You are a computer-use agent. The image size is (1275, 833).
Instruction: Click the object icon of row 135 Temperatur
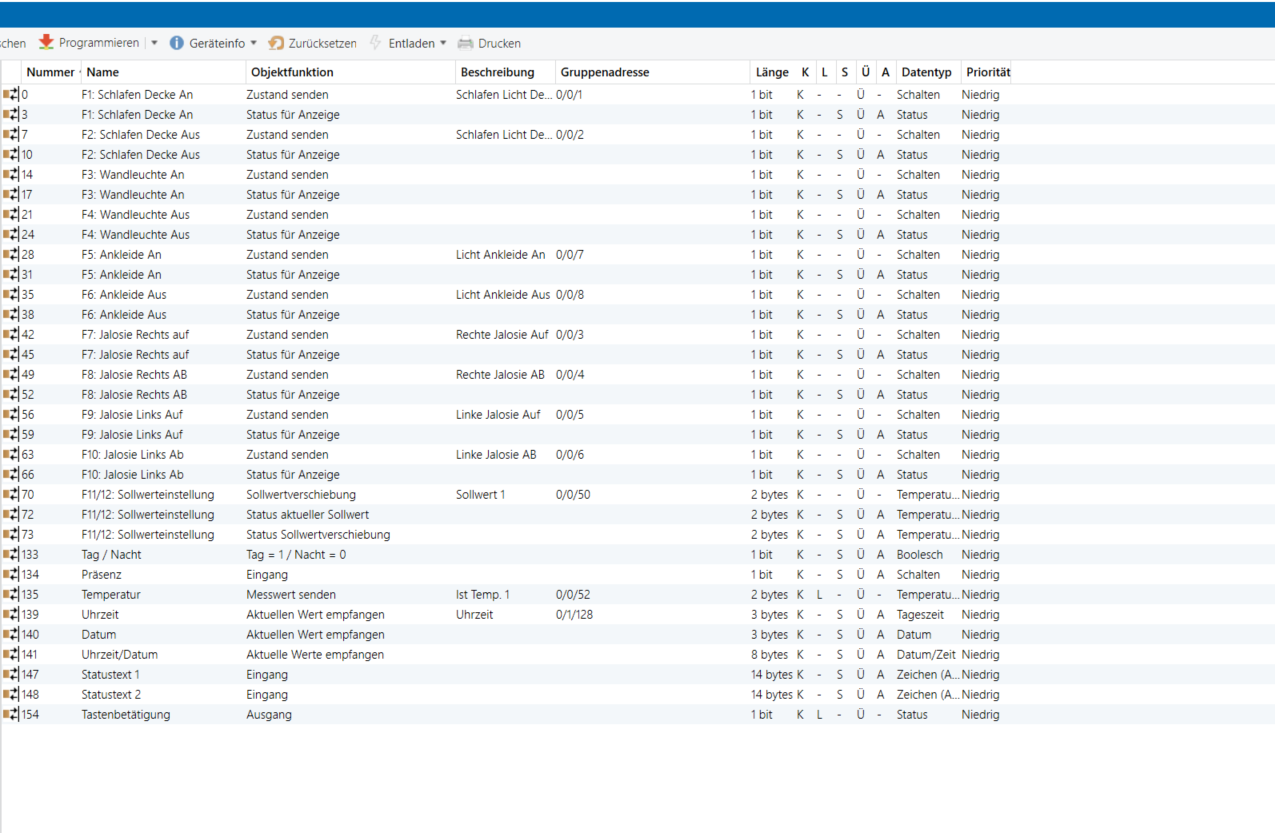[x=11, y=594]
